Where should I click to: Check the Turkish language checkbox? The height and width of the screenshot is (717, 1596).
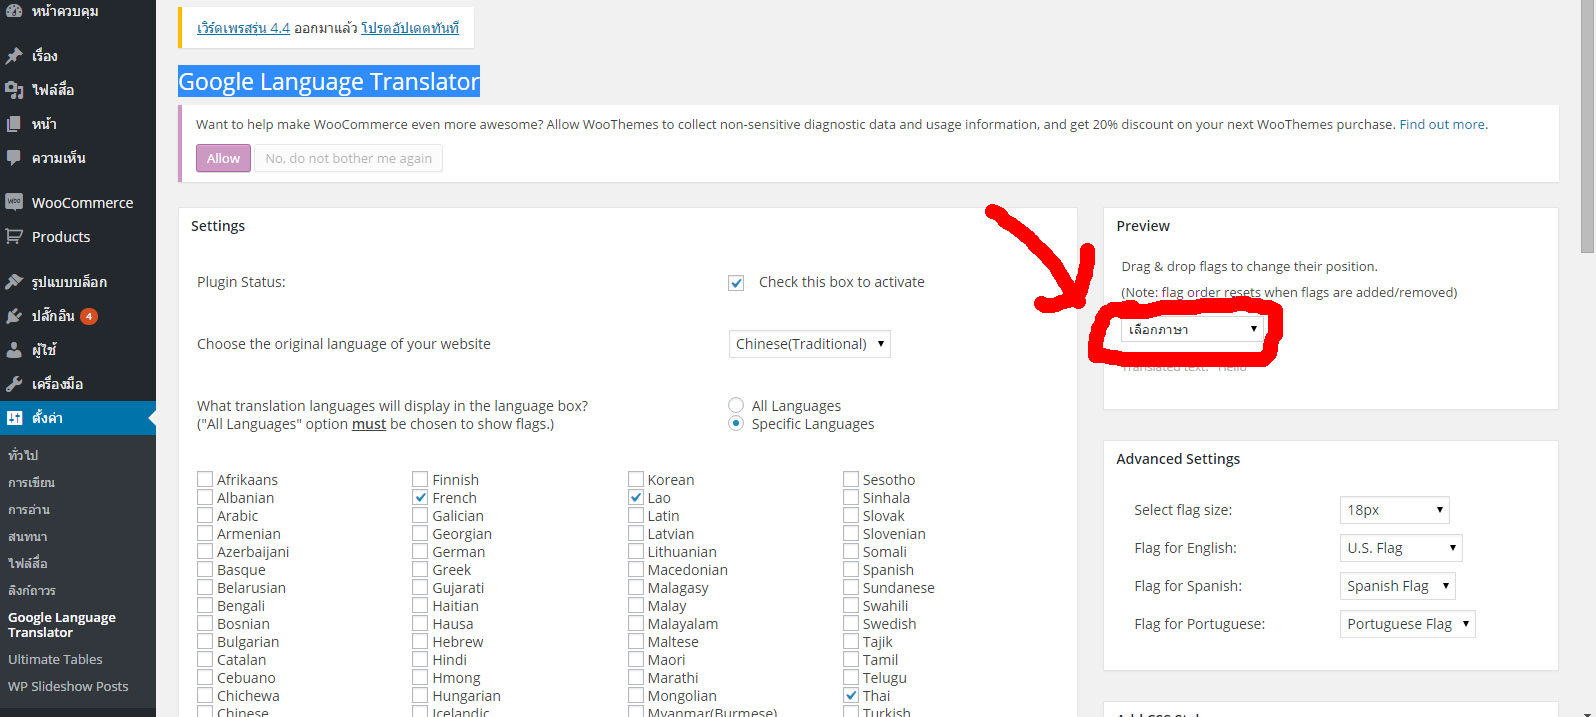click(x=851, y=711)
